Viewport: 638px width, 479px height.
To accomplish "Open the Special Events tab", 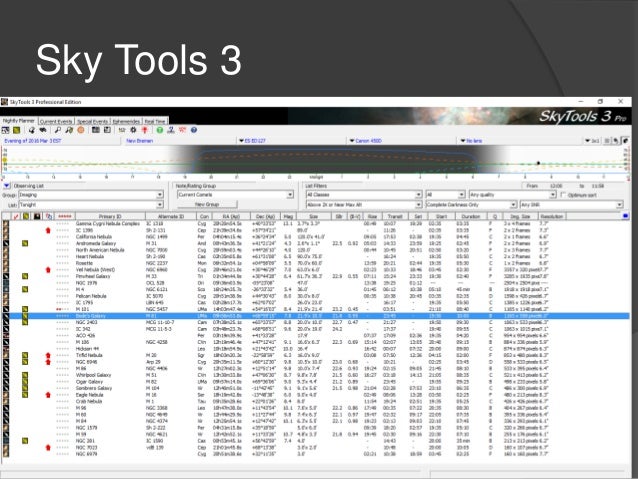I will pos(92,121).
